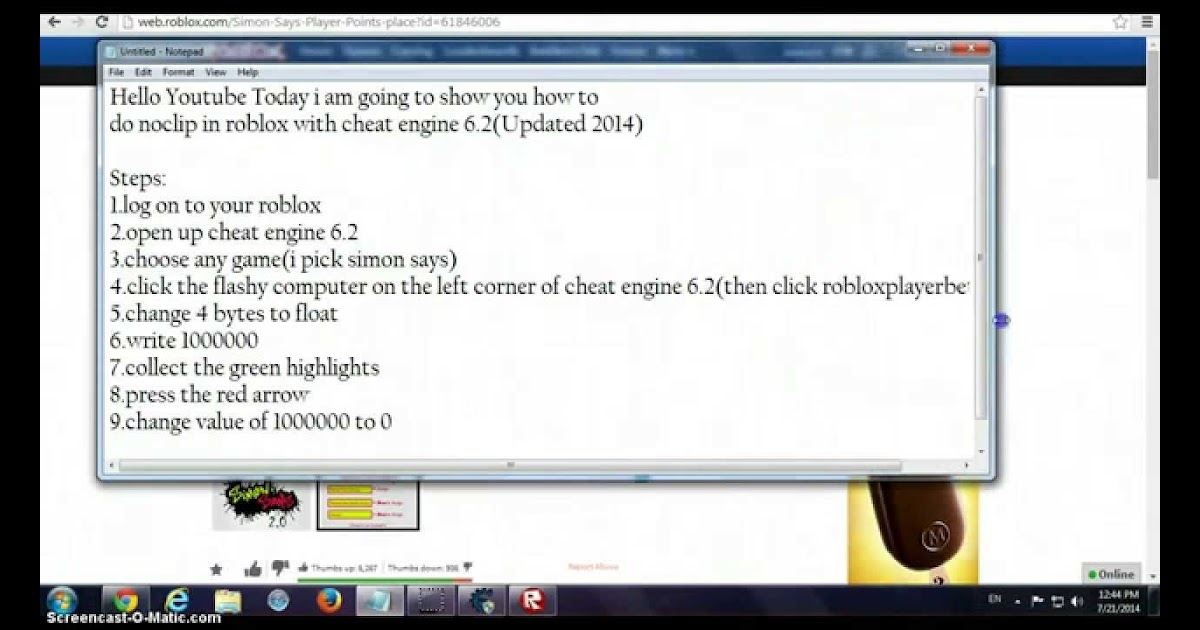The width and height of the screenshot is (1200, 630).
Task: Launch Internet Explorer from taskbar
Action: tap(177, 600)
